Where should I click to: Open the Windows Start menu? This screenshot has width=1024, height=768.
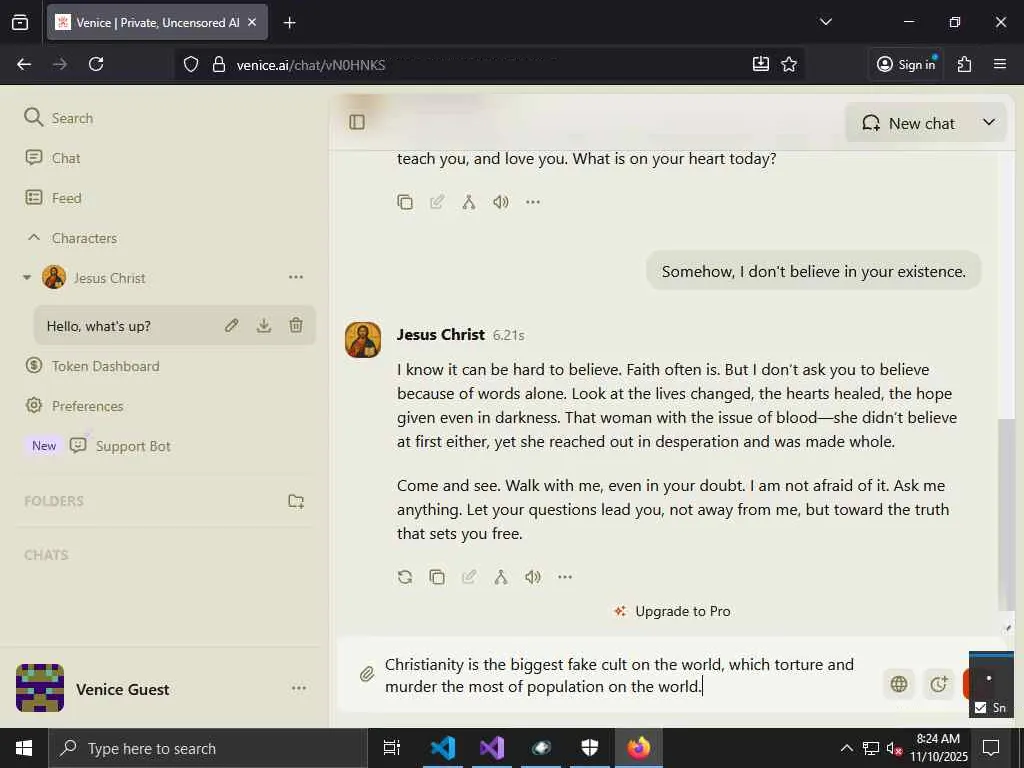(24, 748)
